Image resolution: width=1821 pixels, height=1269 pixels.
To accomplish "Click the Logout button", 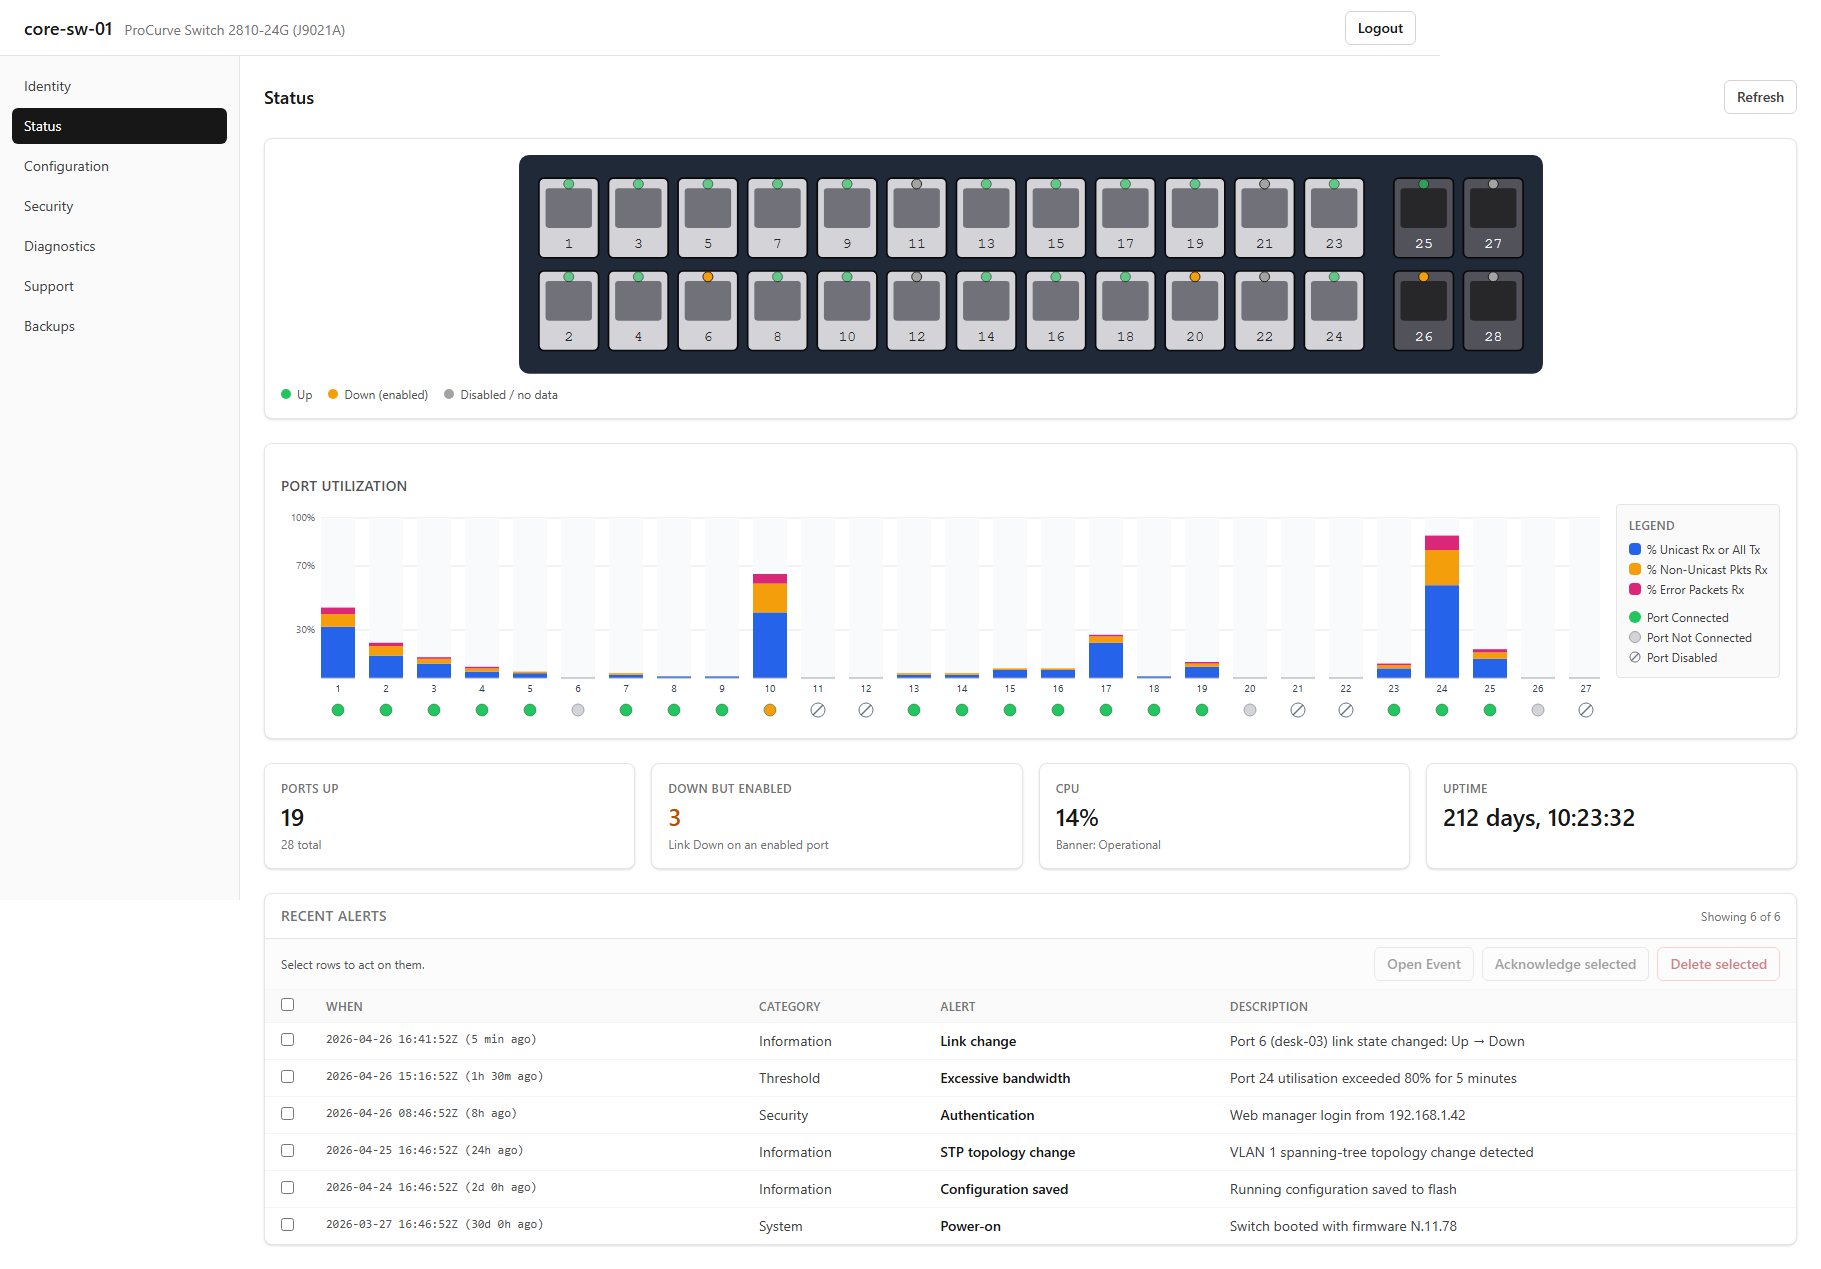I will [1380, 28].
